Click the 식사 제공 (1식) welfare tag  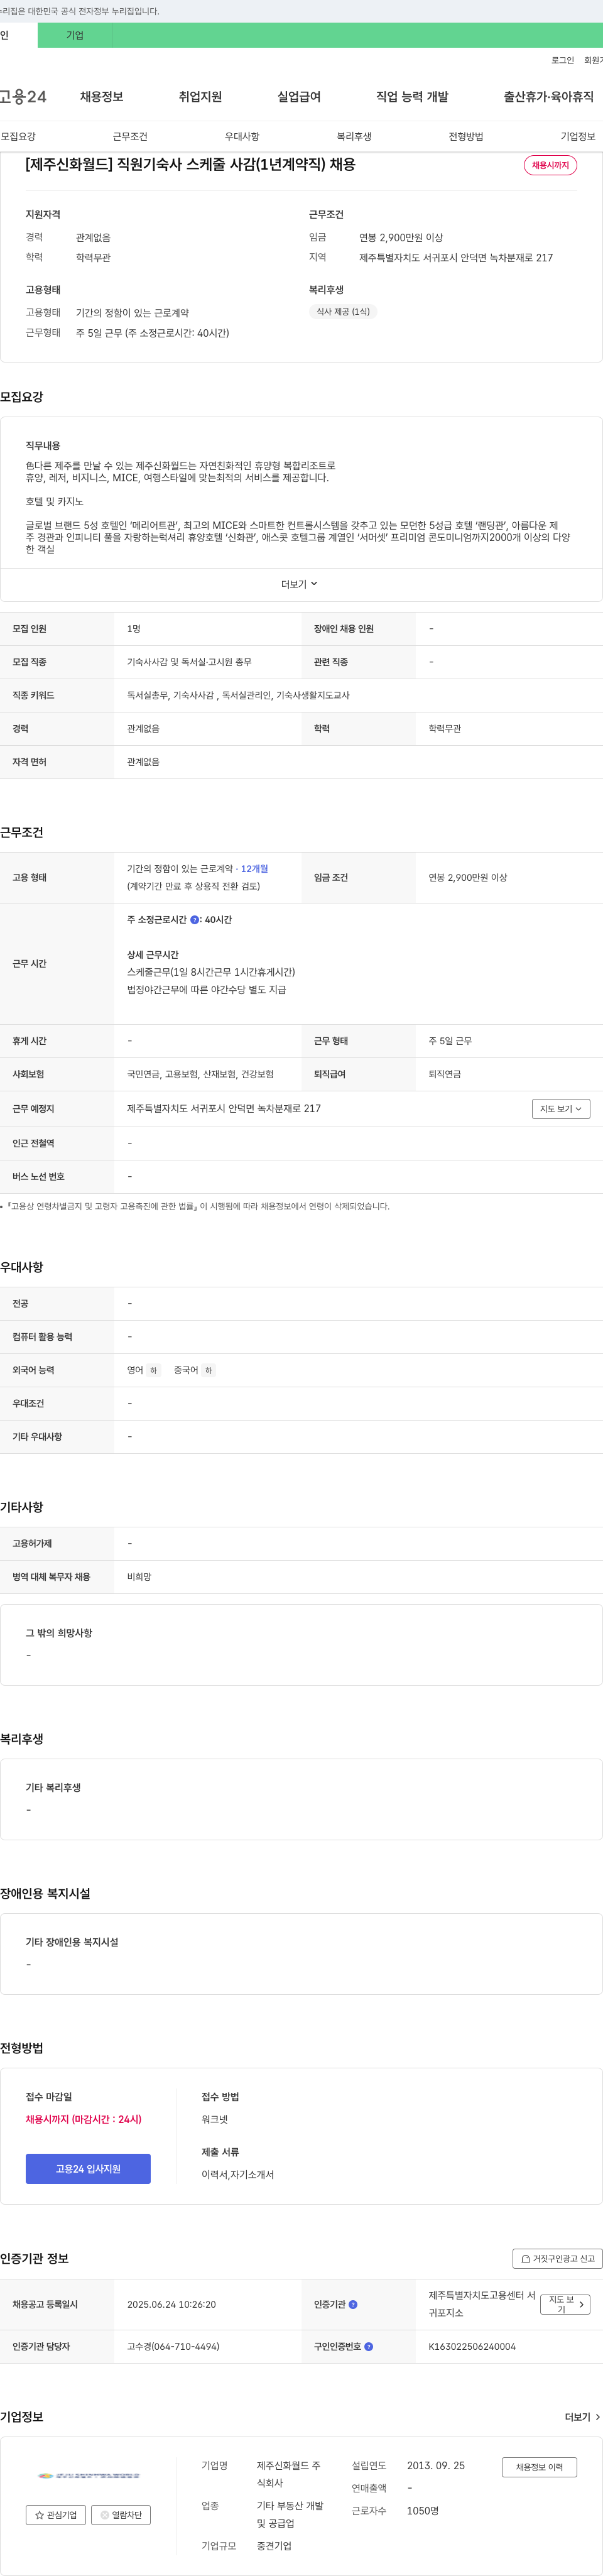click(343, 312)
